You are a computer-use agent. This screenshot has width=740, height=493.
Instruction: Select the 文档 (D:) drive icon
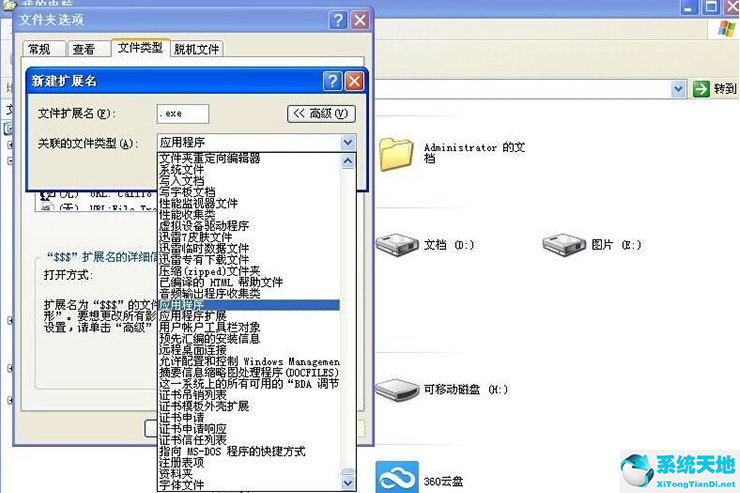pyautogui.click(x=397, y=245)
